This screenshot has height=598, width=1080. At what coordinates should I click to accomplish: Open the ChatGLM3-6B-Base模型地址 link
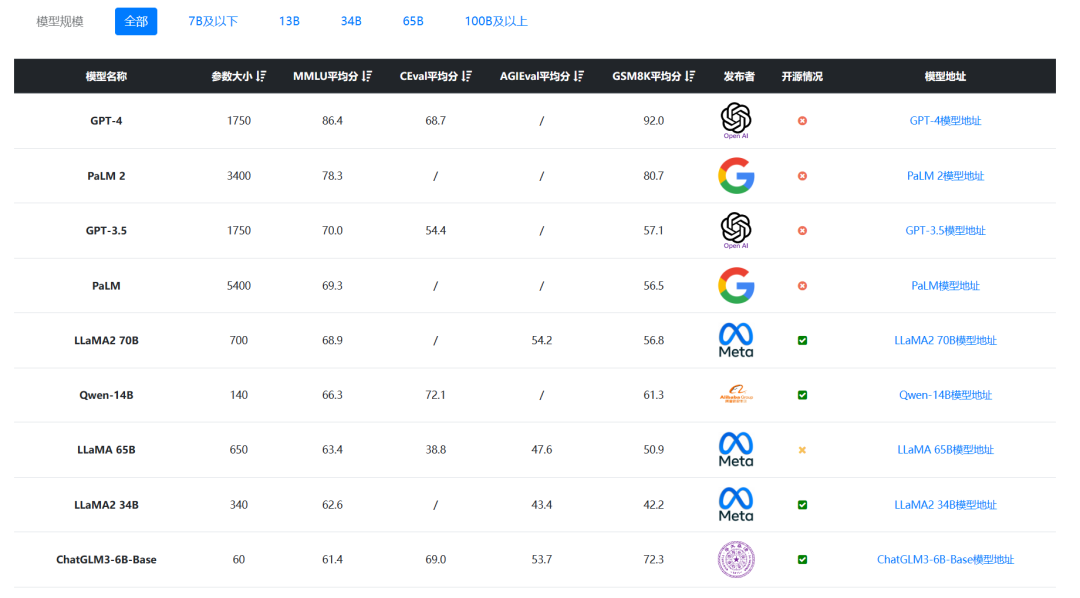pos(945,560)
